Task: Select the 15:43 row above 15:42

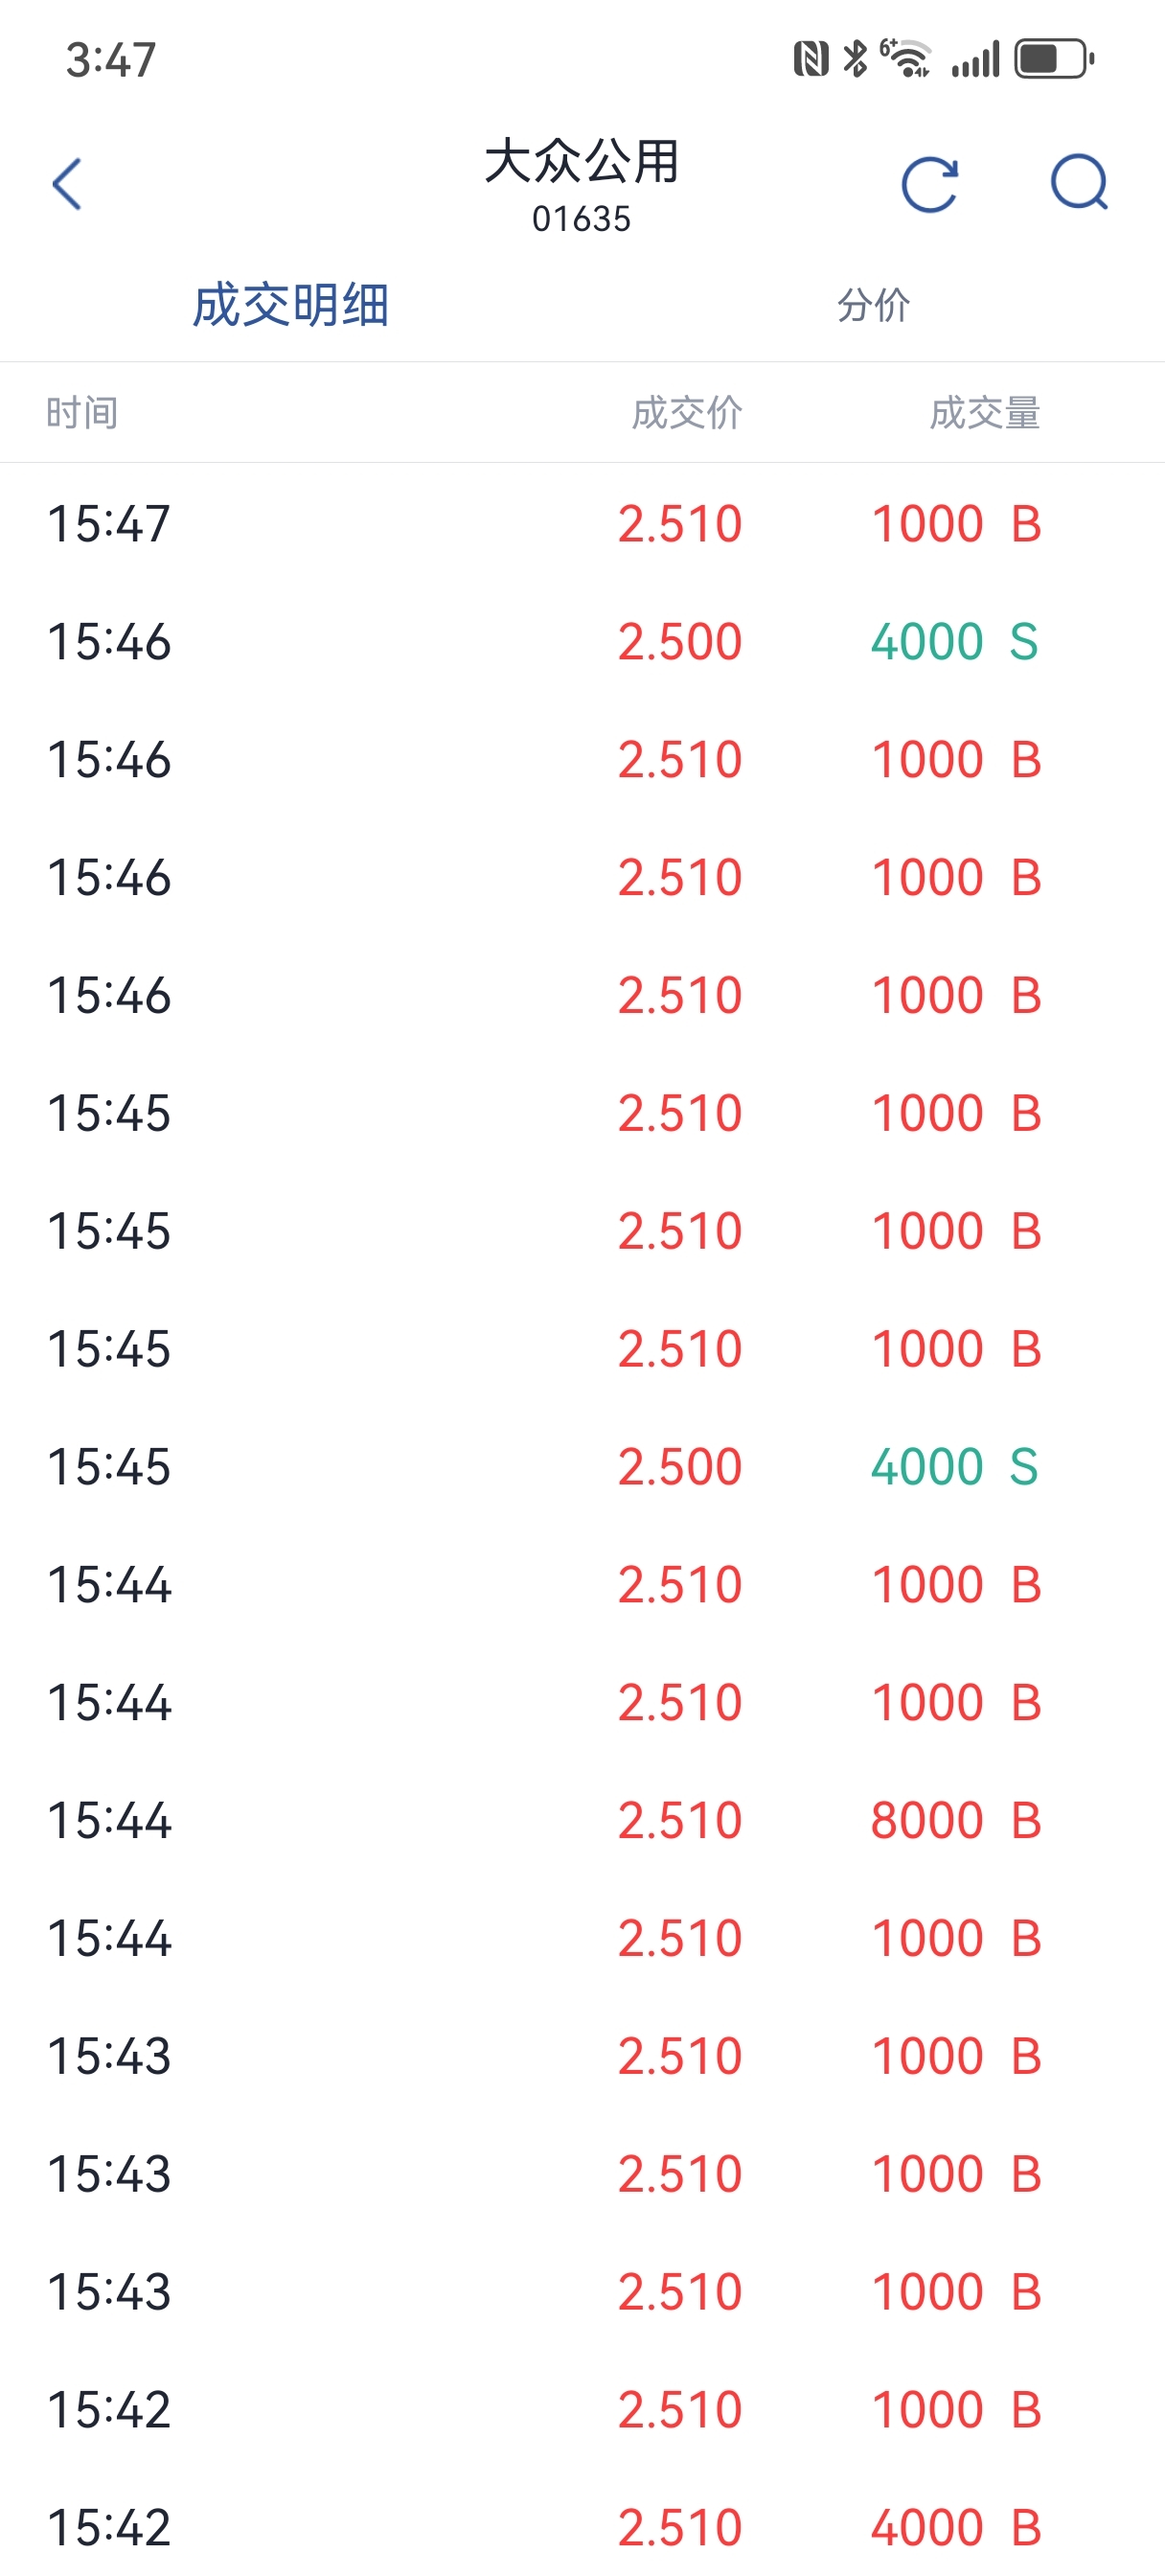Action: coord(582,2291)
